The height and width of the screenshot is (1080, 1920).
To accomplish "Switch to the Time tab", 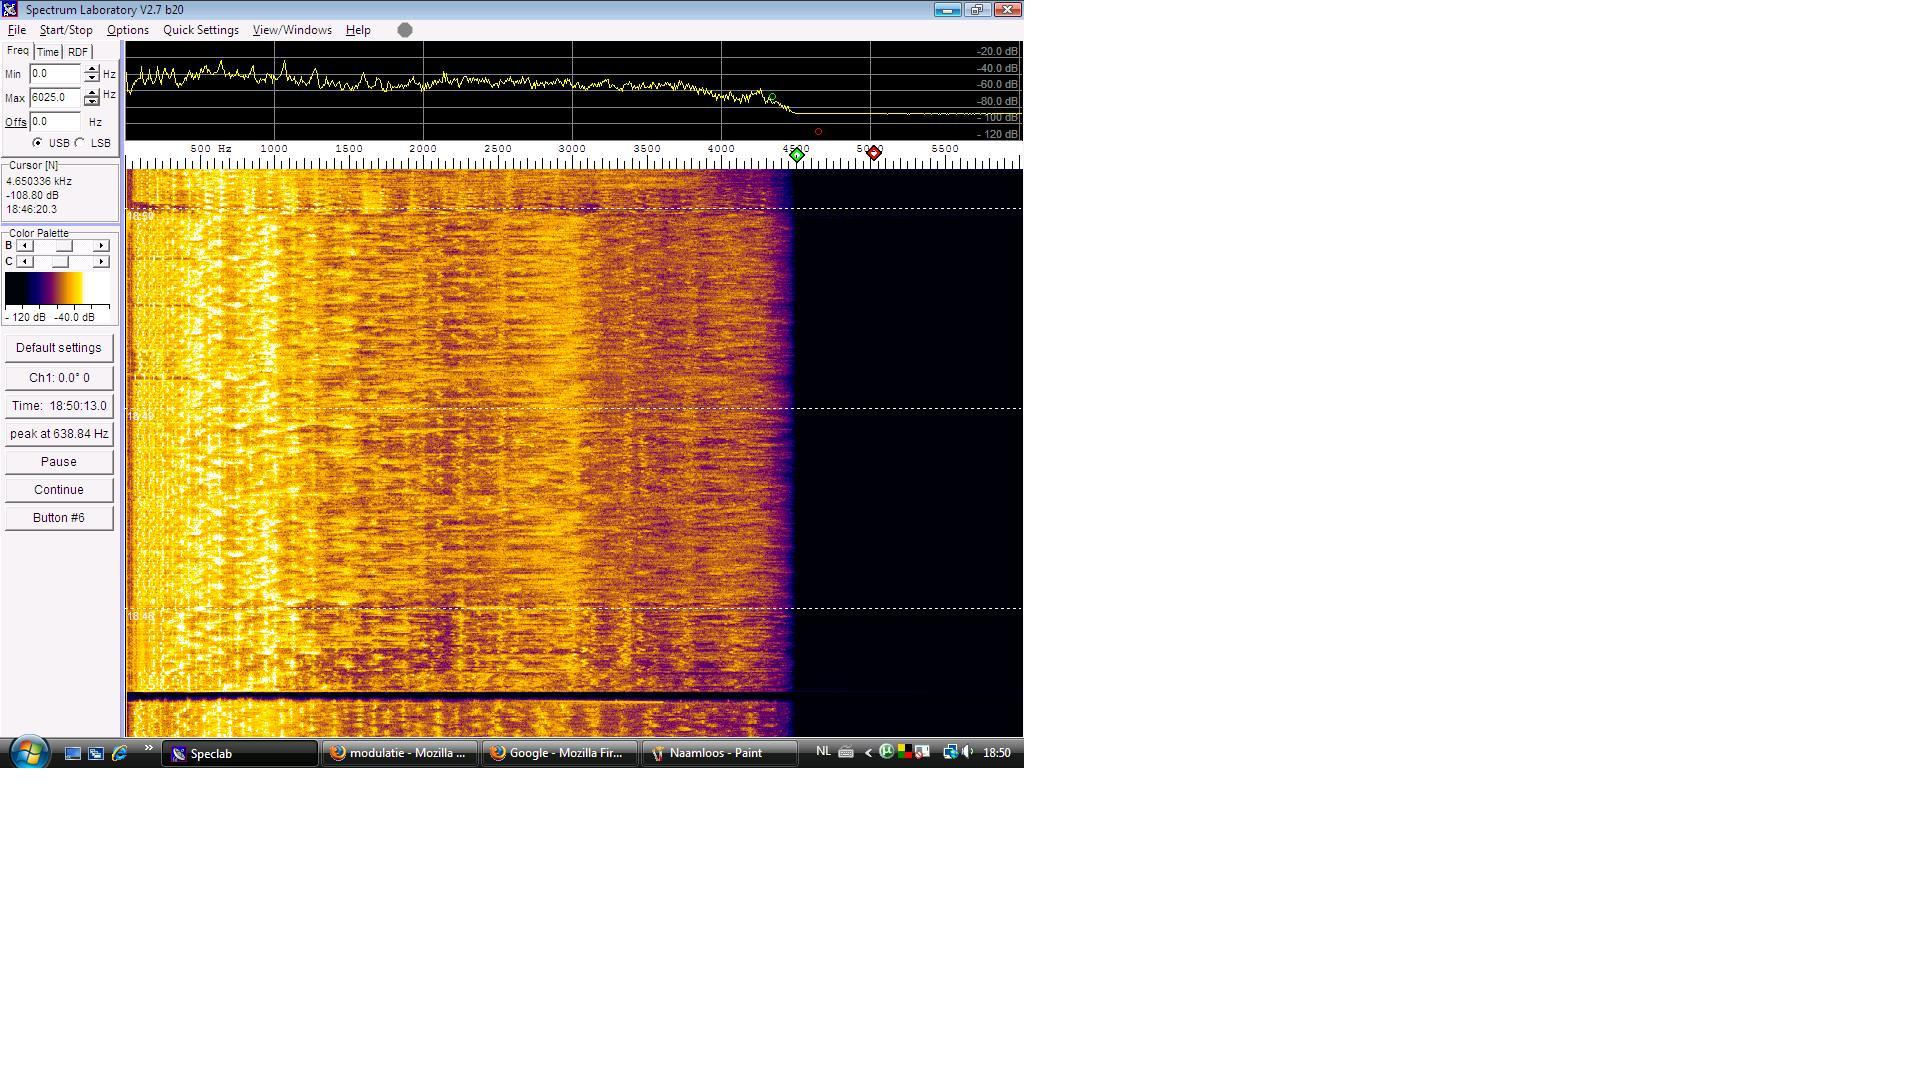I will (x=48, y=52).
